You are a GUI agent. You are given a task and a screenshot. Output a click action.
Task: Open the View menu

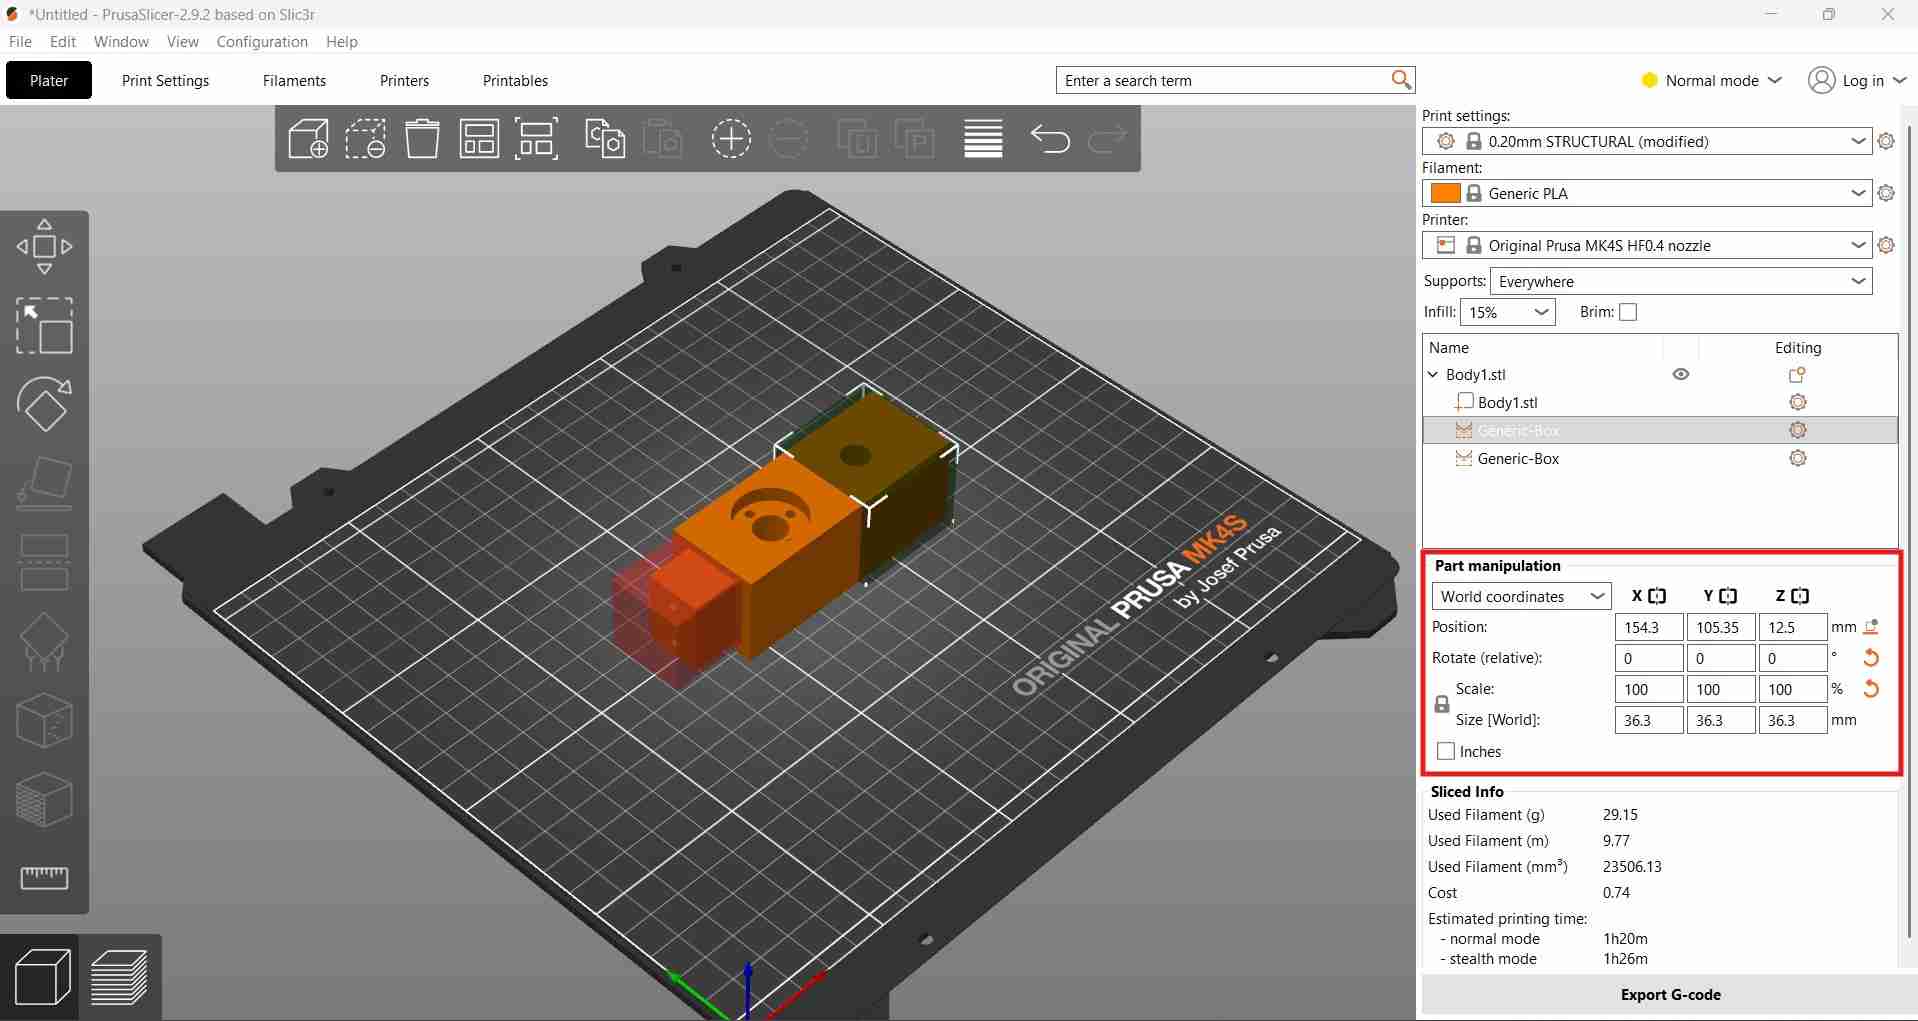tap(183, 41)
